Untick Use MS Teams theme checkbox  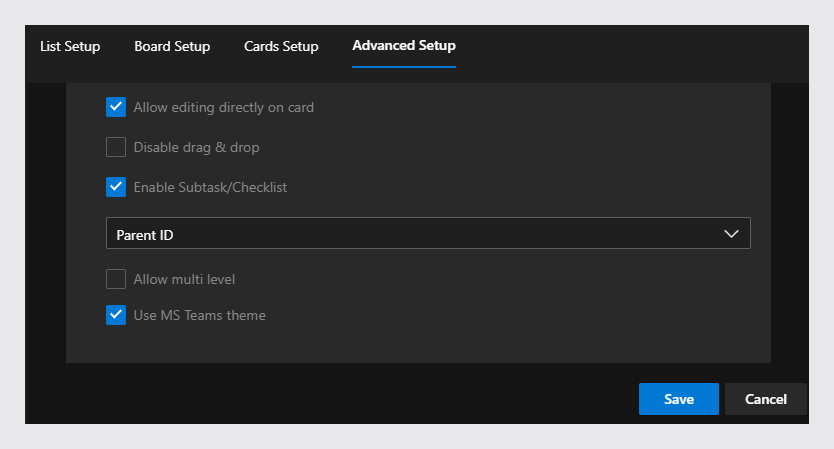116,315
